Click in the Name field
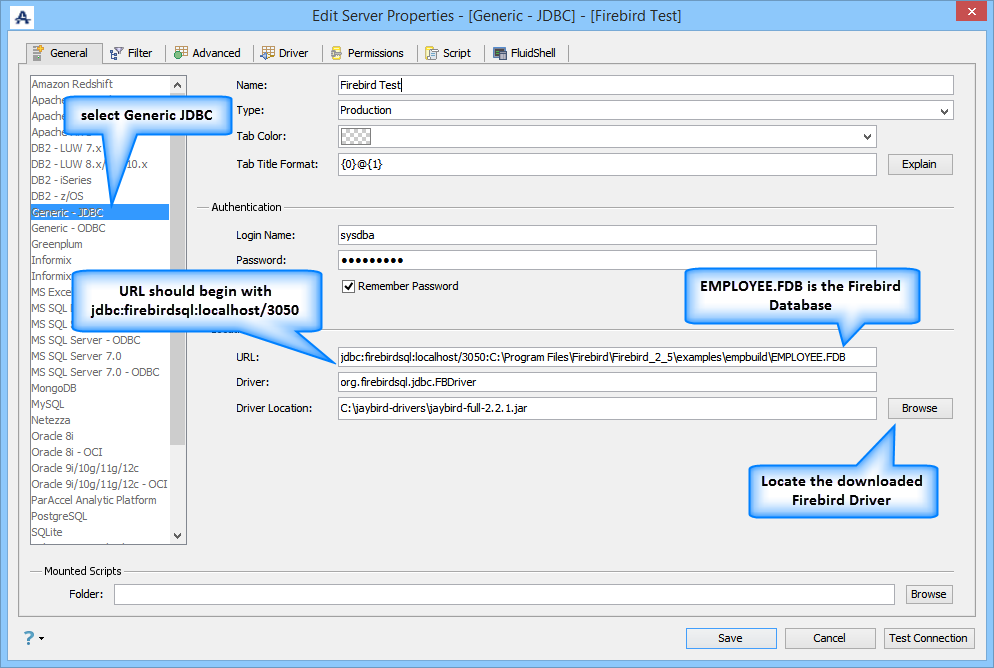This screenshot has height=668, width=994. pyautogui.click(x=645, y=85)
